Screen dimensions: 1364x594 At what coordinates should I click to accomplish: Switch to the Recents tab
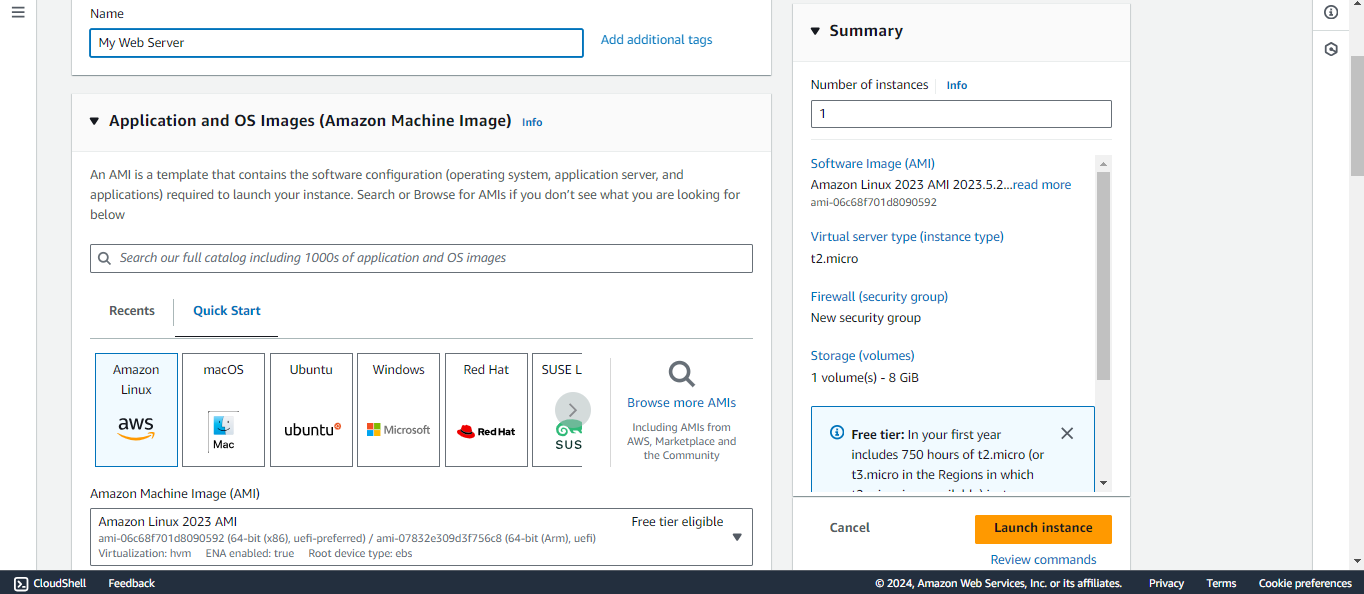tap(131, 311)
